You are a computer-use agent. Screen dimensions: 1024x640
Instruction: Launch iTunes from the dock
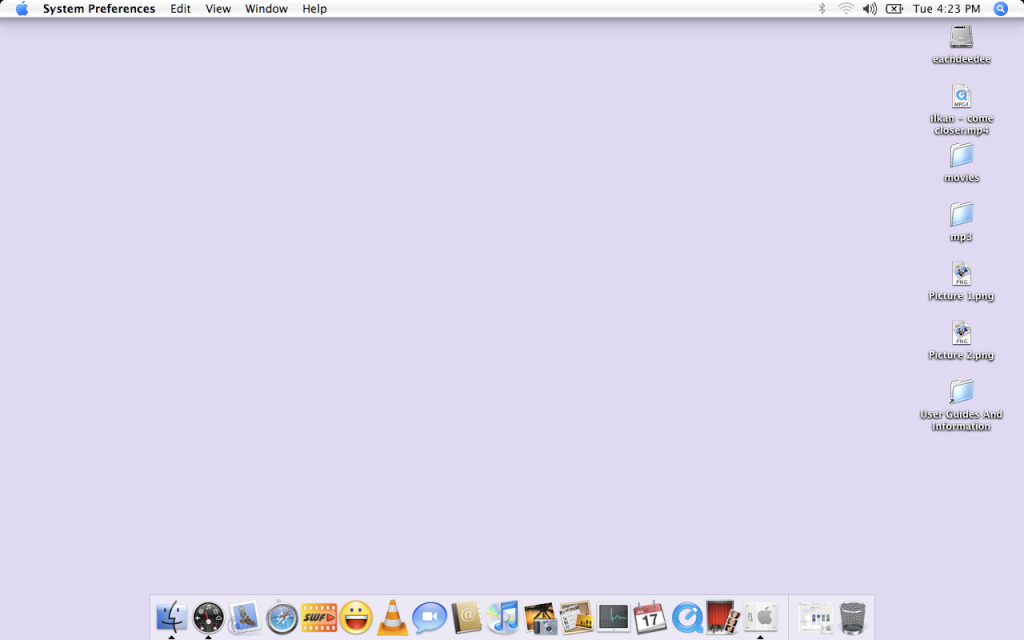click(x=503, y=617)
